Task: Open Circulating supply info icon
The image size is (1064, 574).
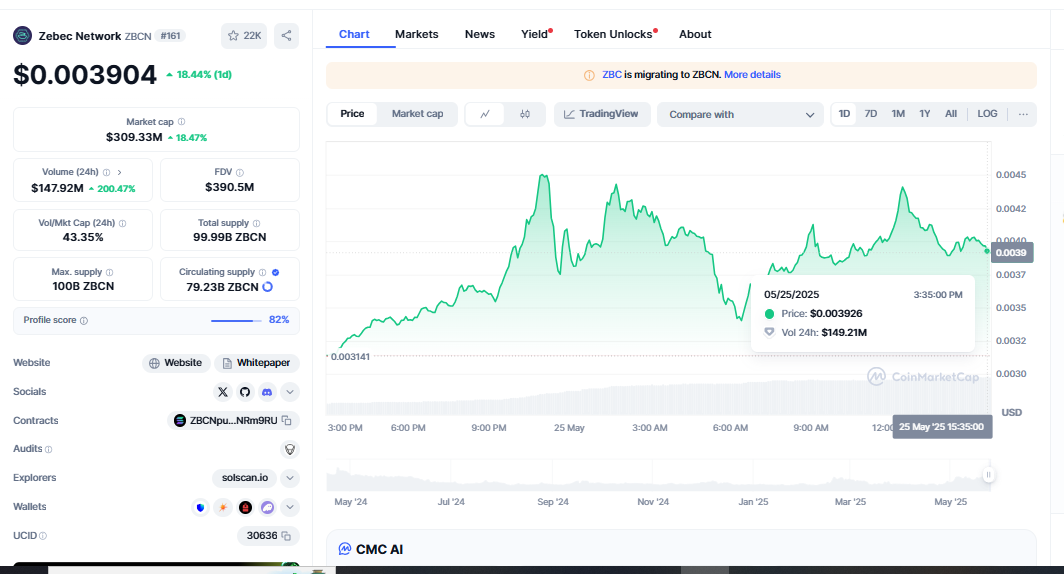Action: click(x=263, y=272)
